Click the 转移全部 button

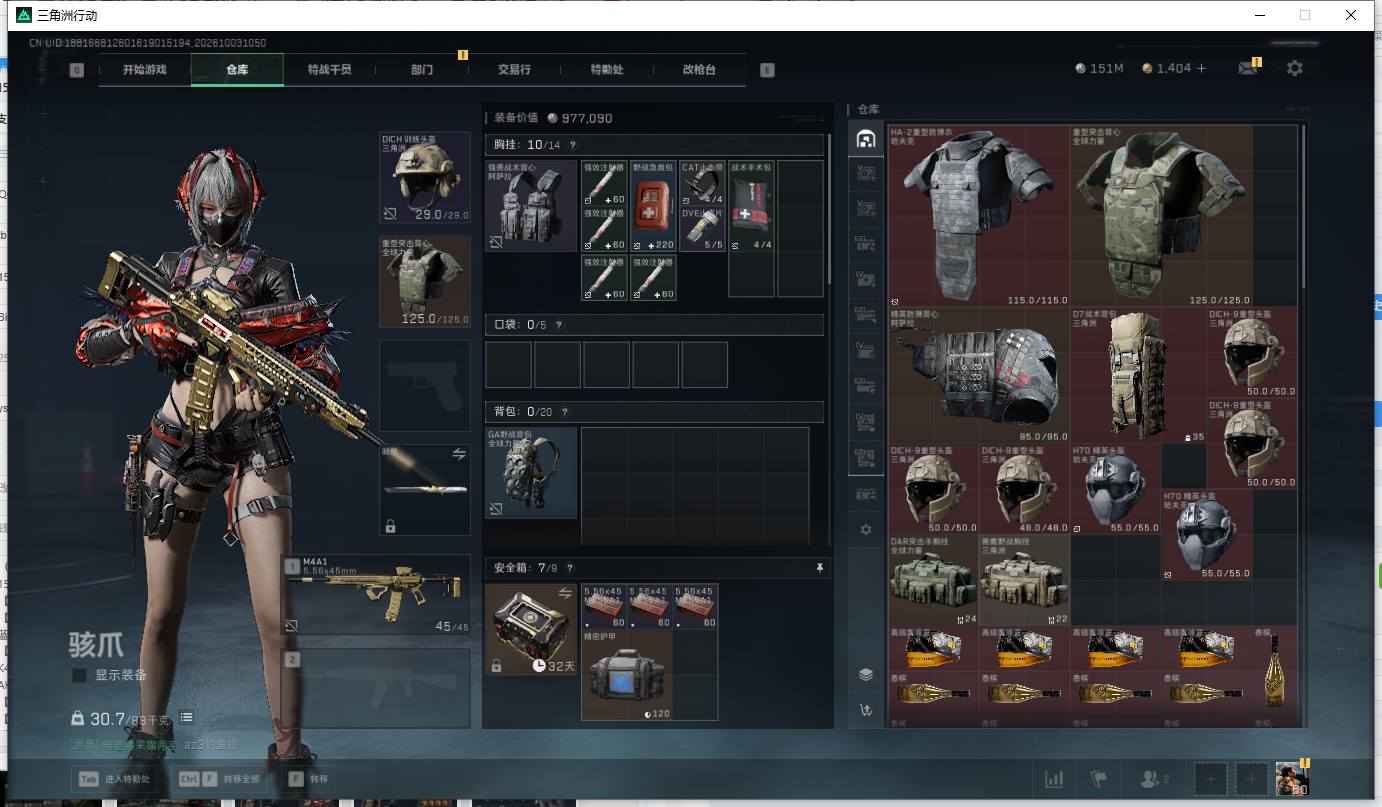[217, 779]
